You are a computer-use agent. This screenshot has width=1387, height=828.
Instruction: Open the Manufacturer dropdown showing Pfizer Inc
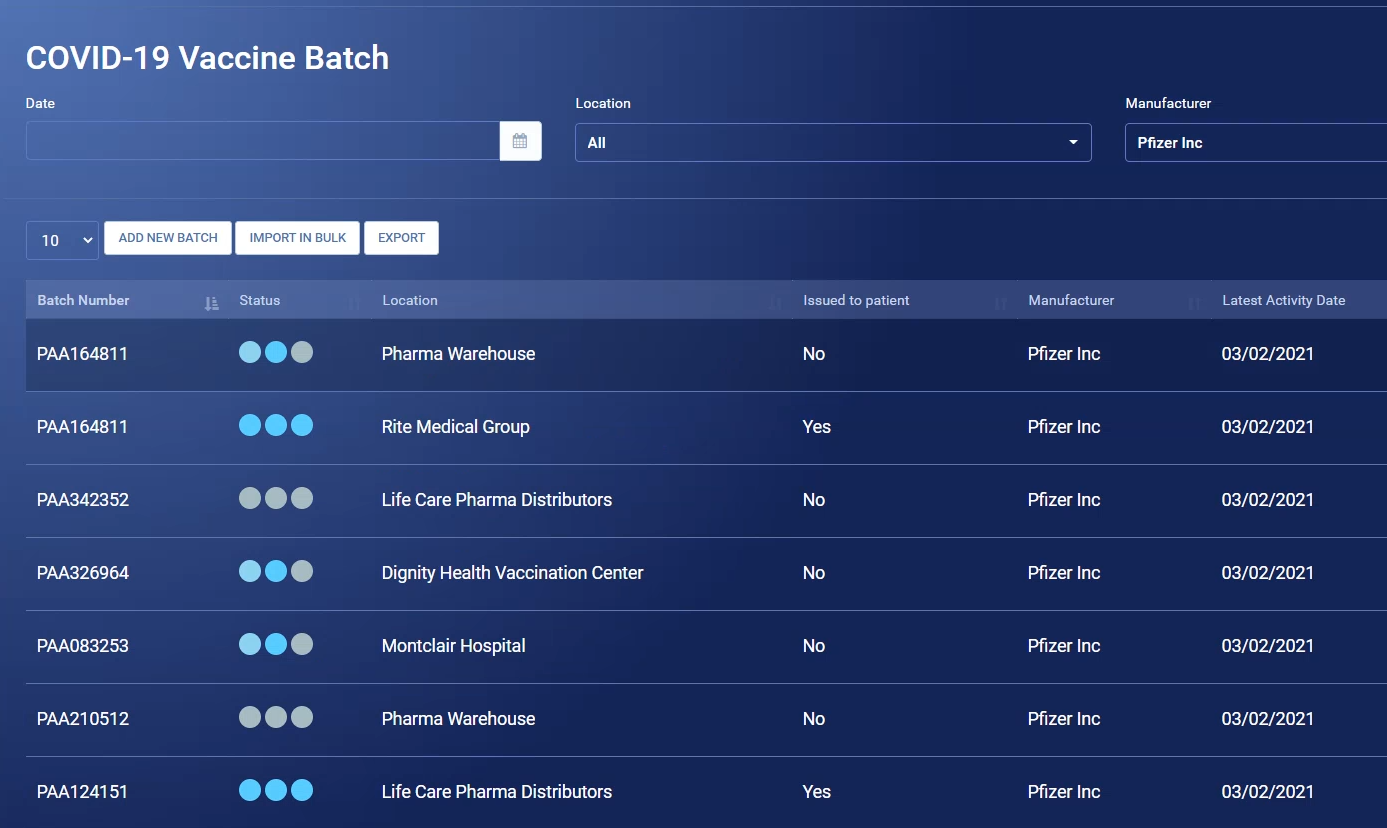(x=1255, y=143)
